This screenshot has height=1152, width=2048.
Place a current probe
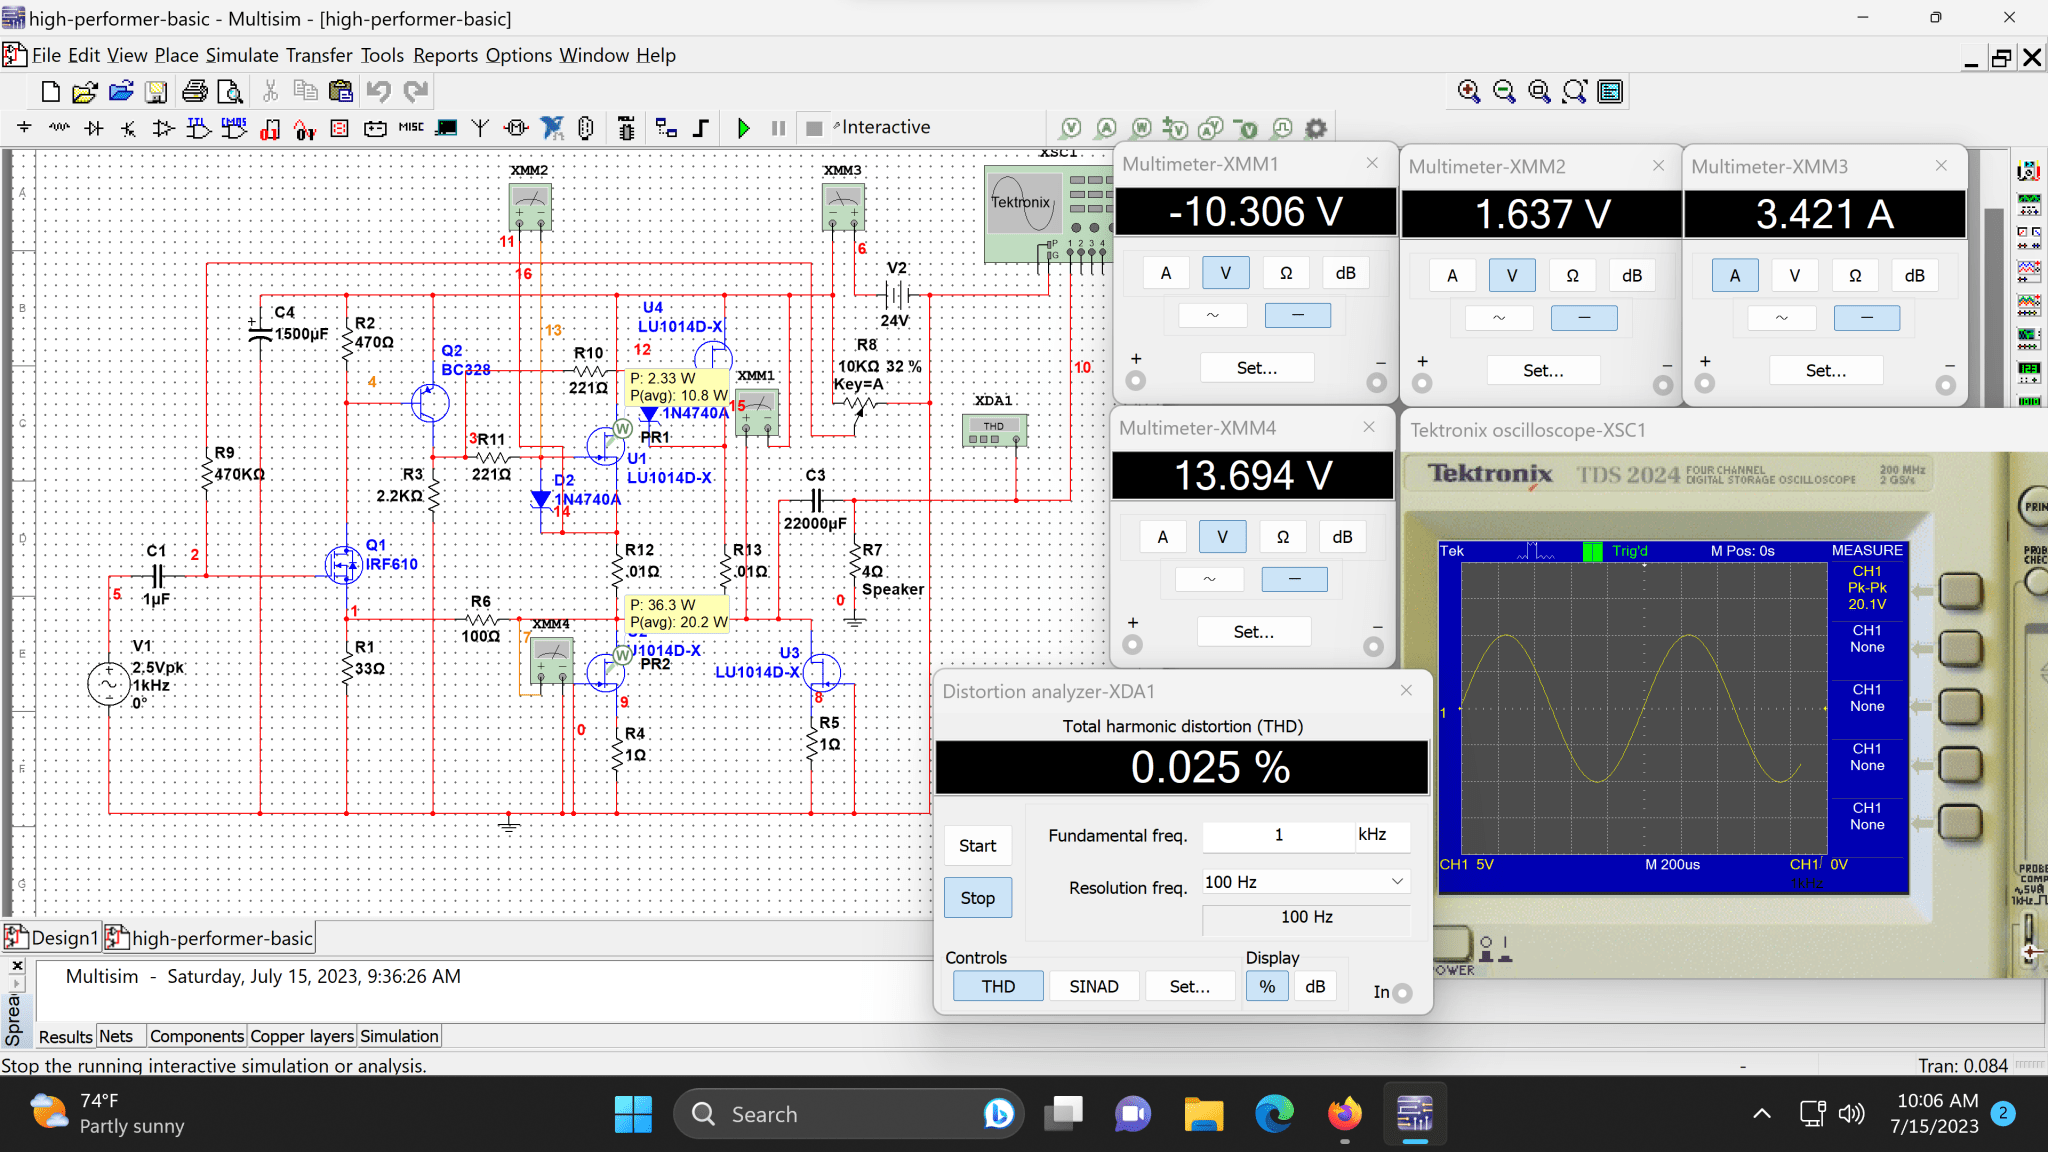pyautogui.click(x=1106, y=128)
